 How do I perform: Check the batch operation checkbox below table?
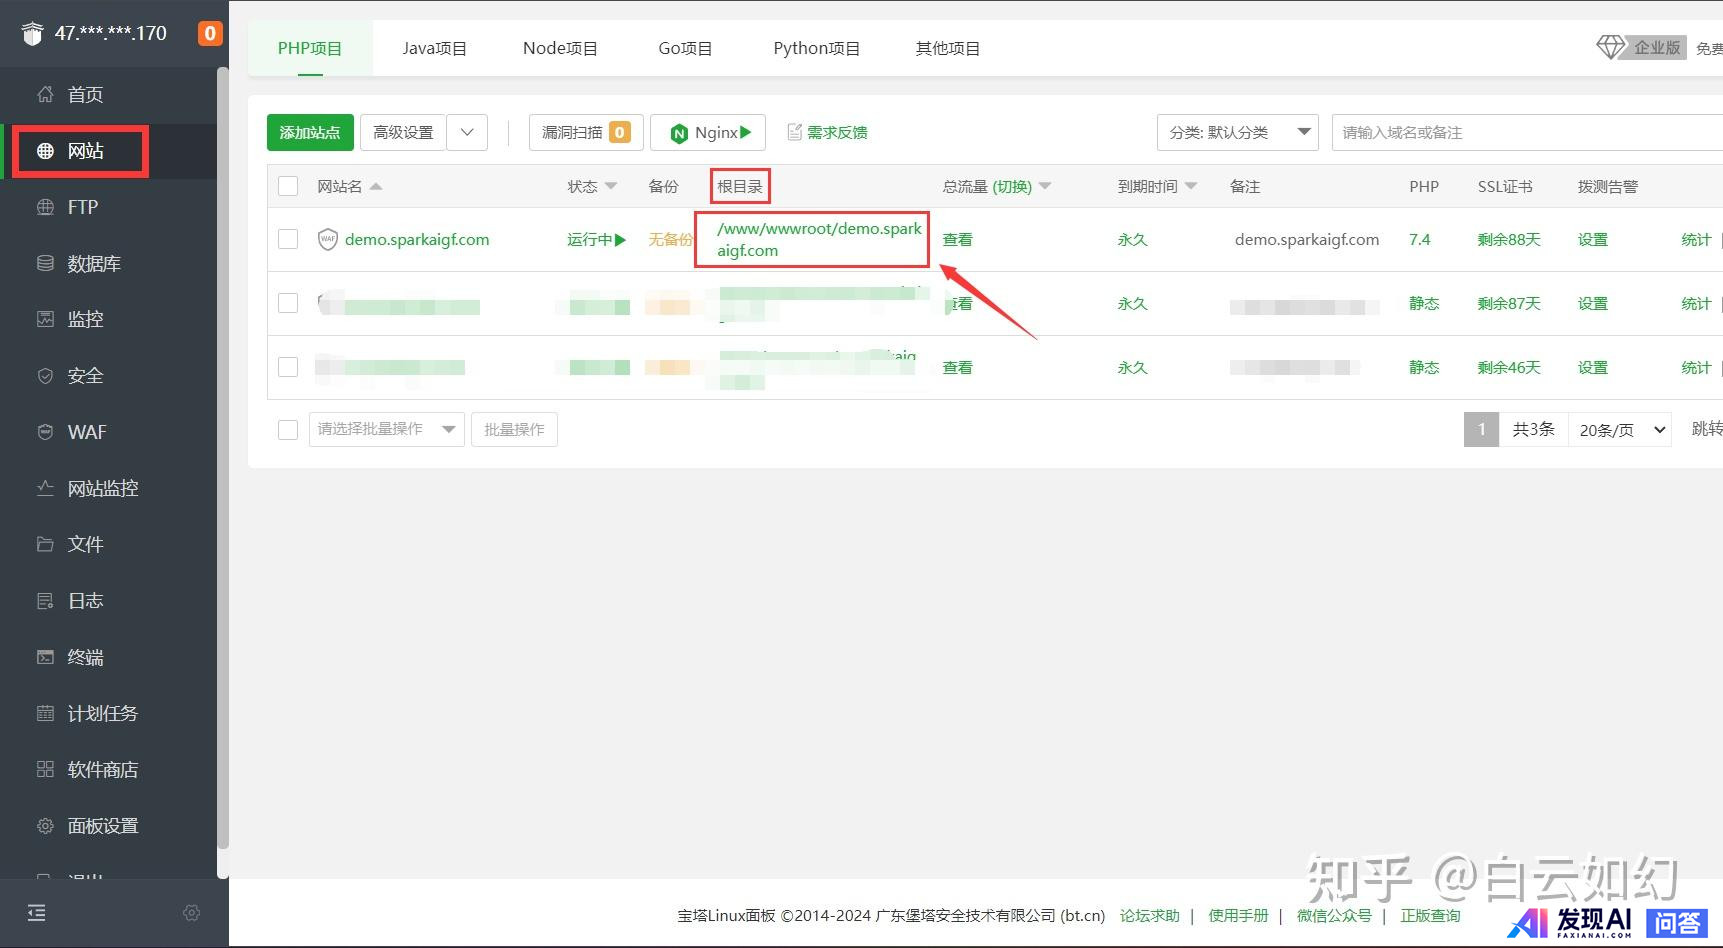[288, 430]
